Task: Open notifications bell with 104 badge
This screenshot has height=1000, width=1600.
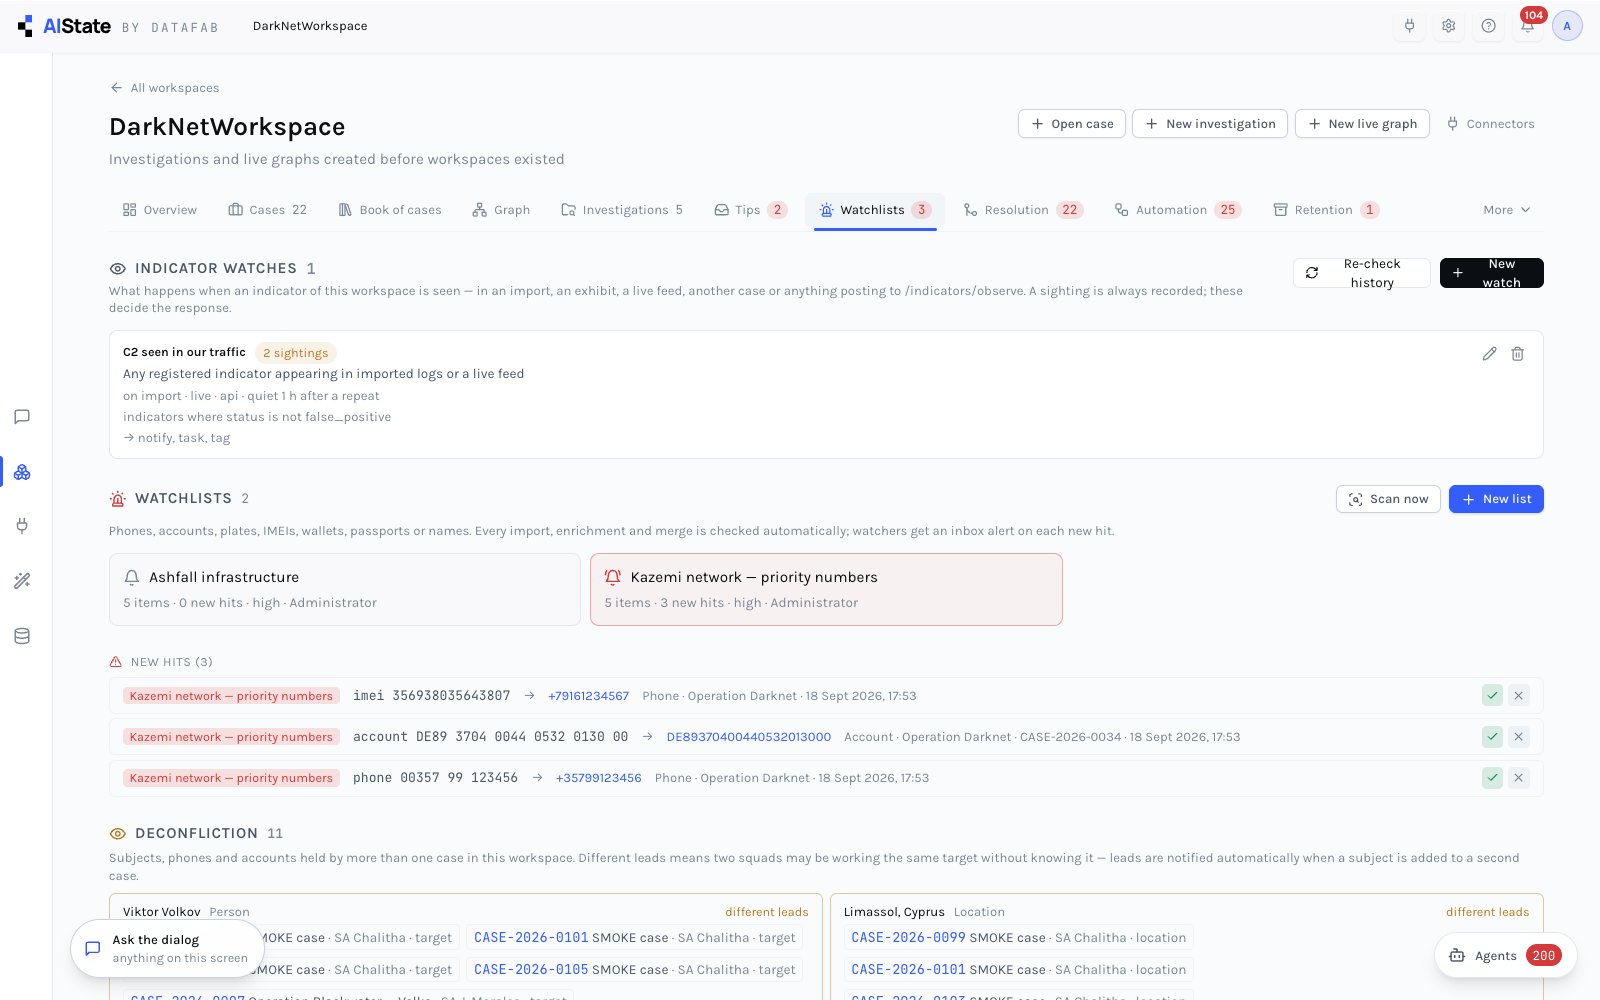Action: pos(1528,26)
